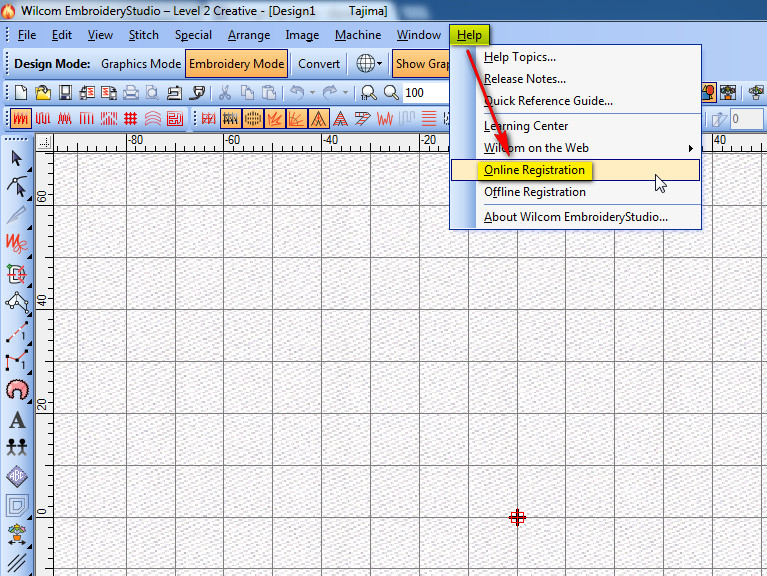The image size is (767, 576).
Task: Open the Edit menu
Action: pos(62,35)
